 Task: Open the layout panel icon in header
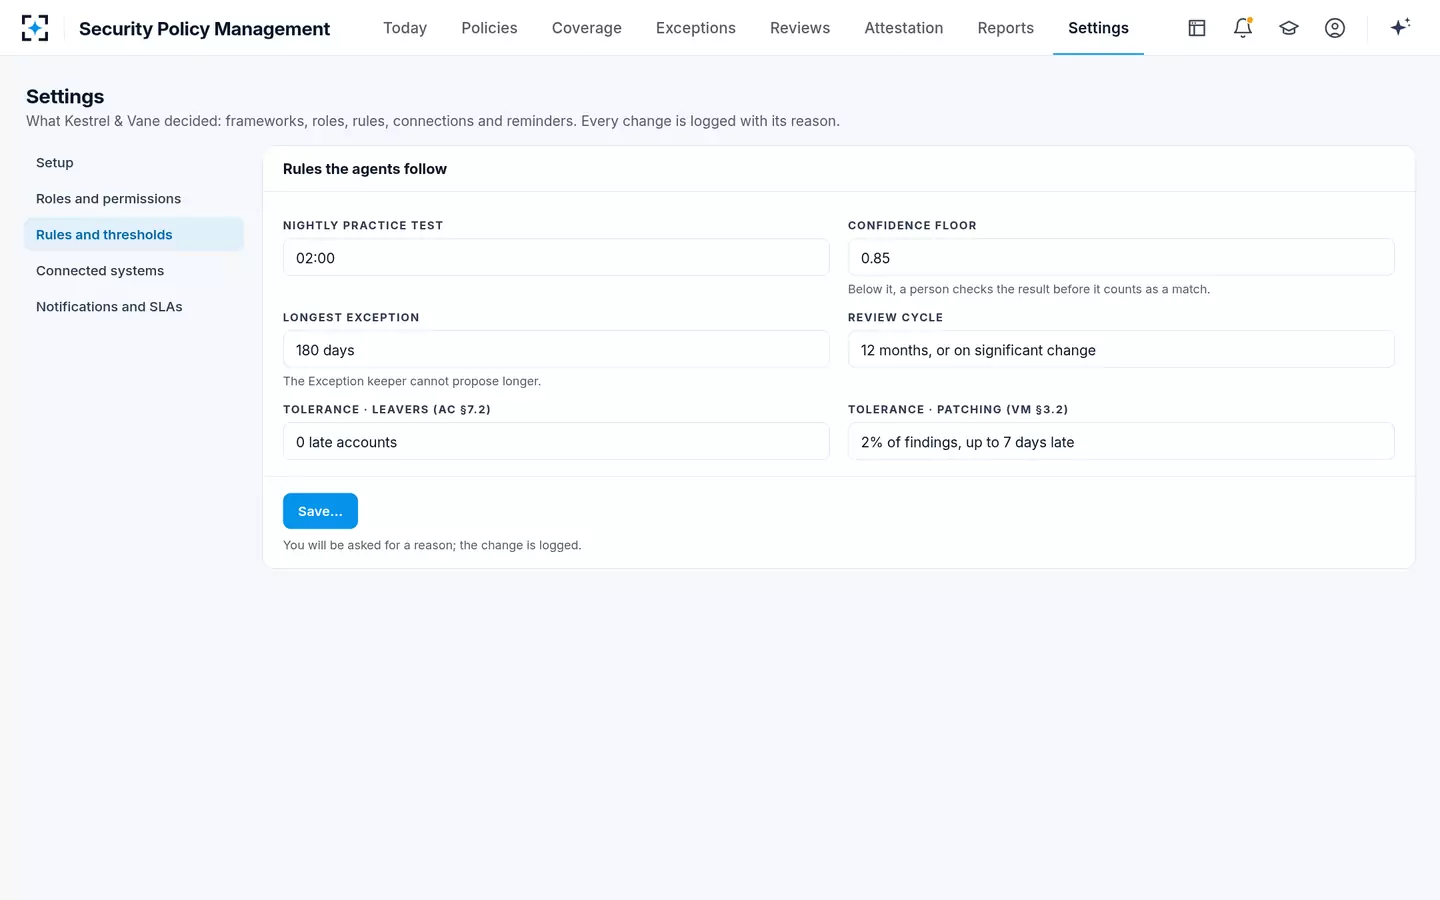click(1197, 28)
